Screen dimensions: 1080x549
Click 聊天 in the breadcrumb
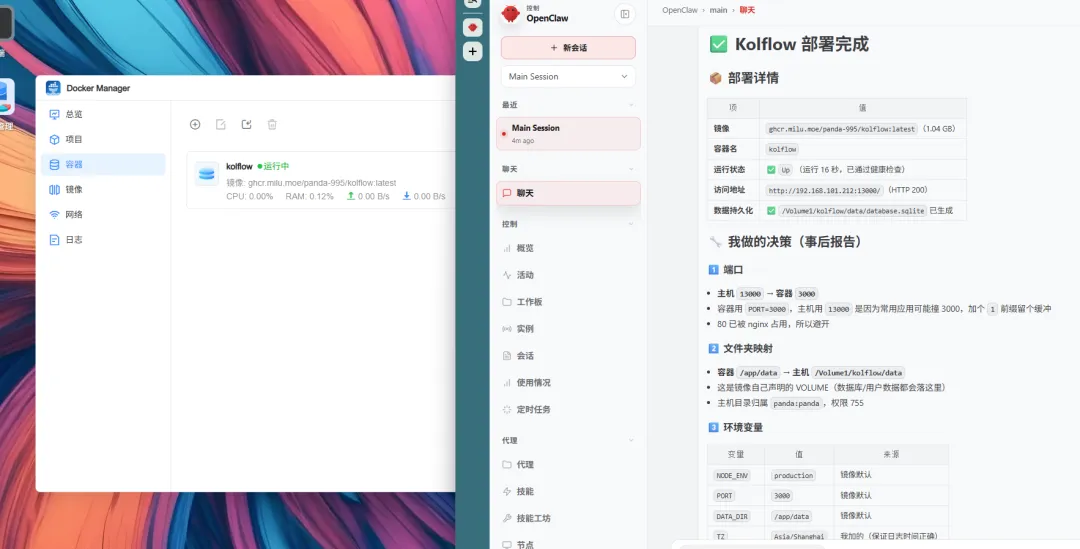(x=747, y=10)
